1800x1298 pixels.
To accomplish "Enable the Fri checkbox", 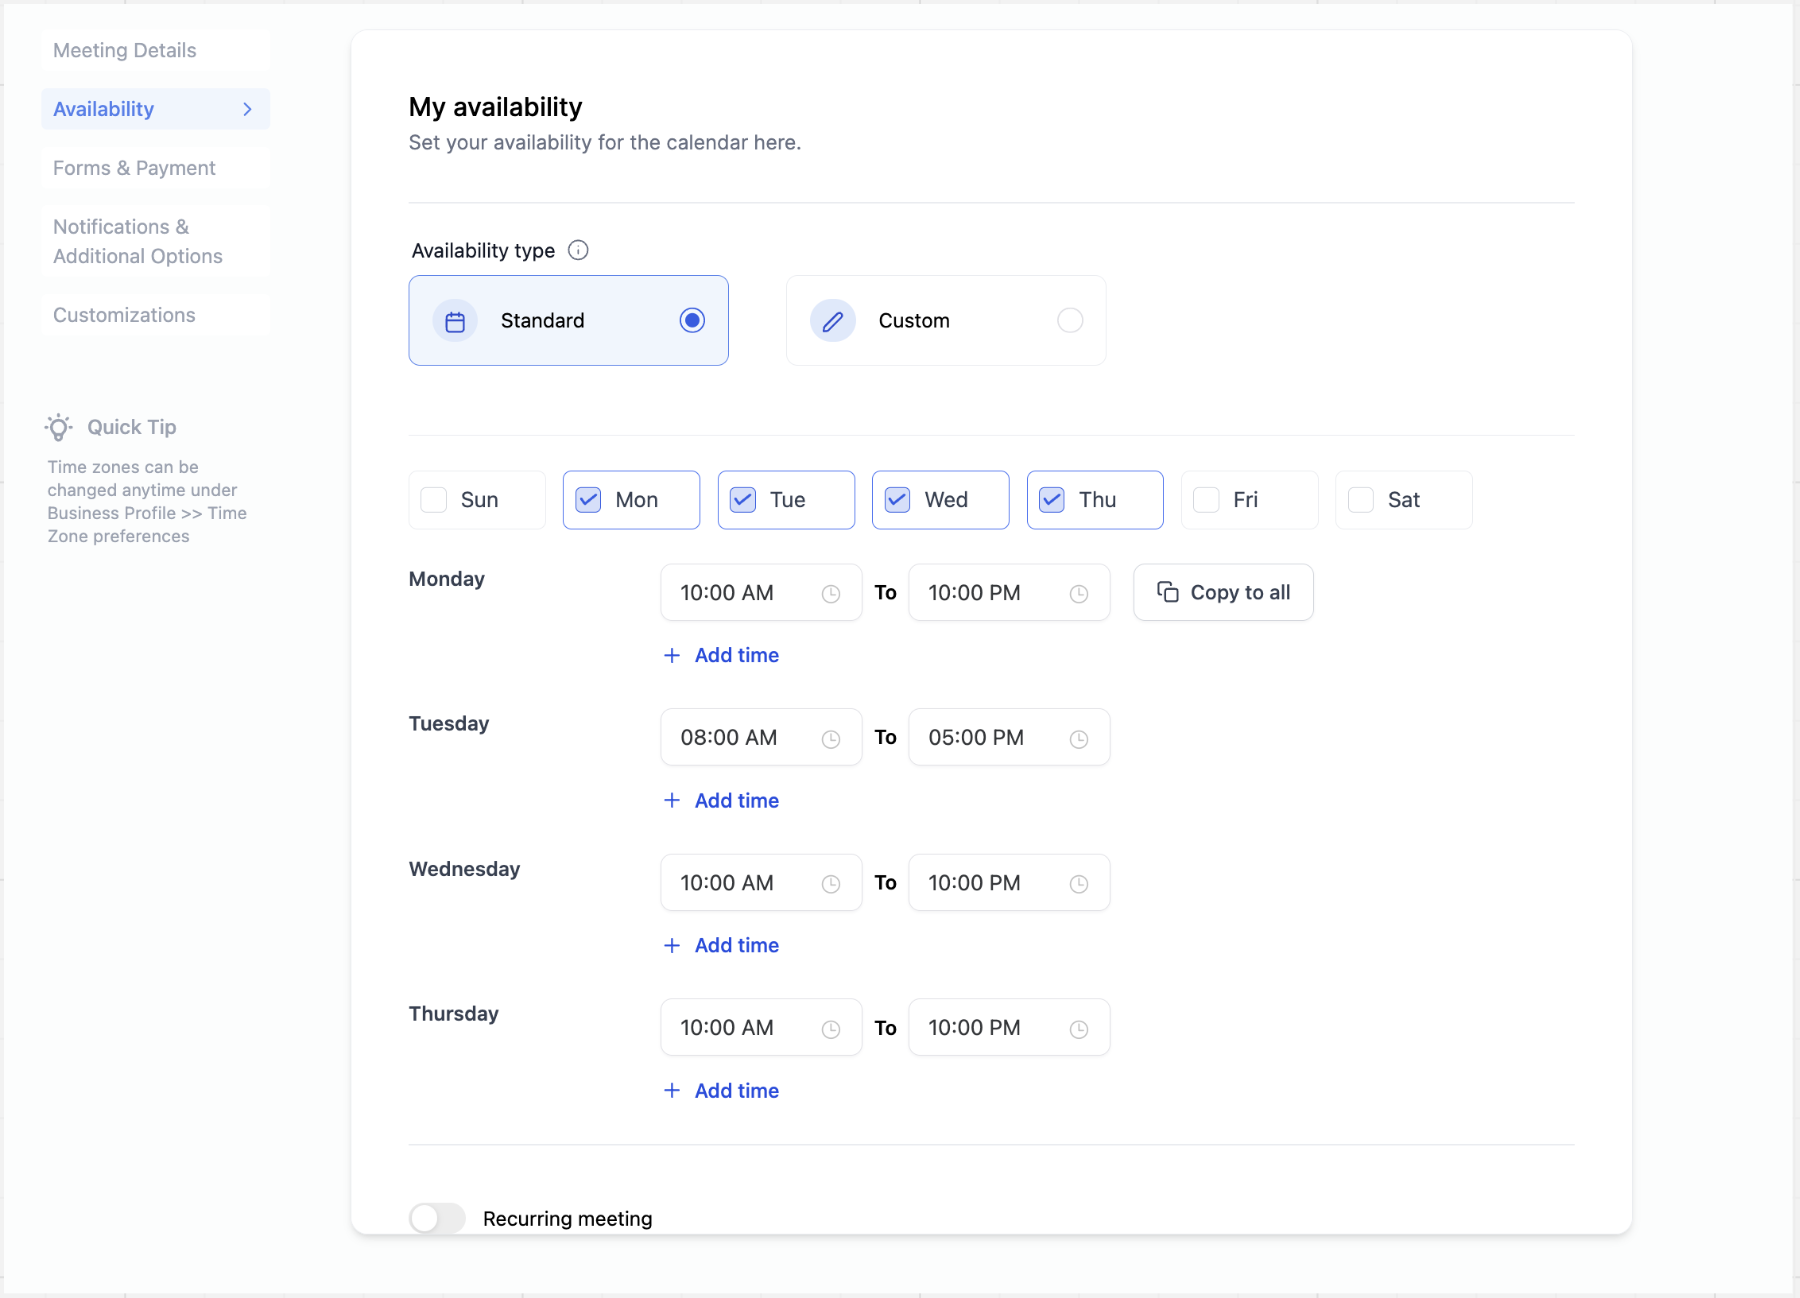I will coord(1207,500).
